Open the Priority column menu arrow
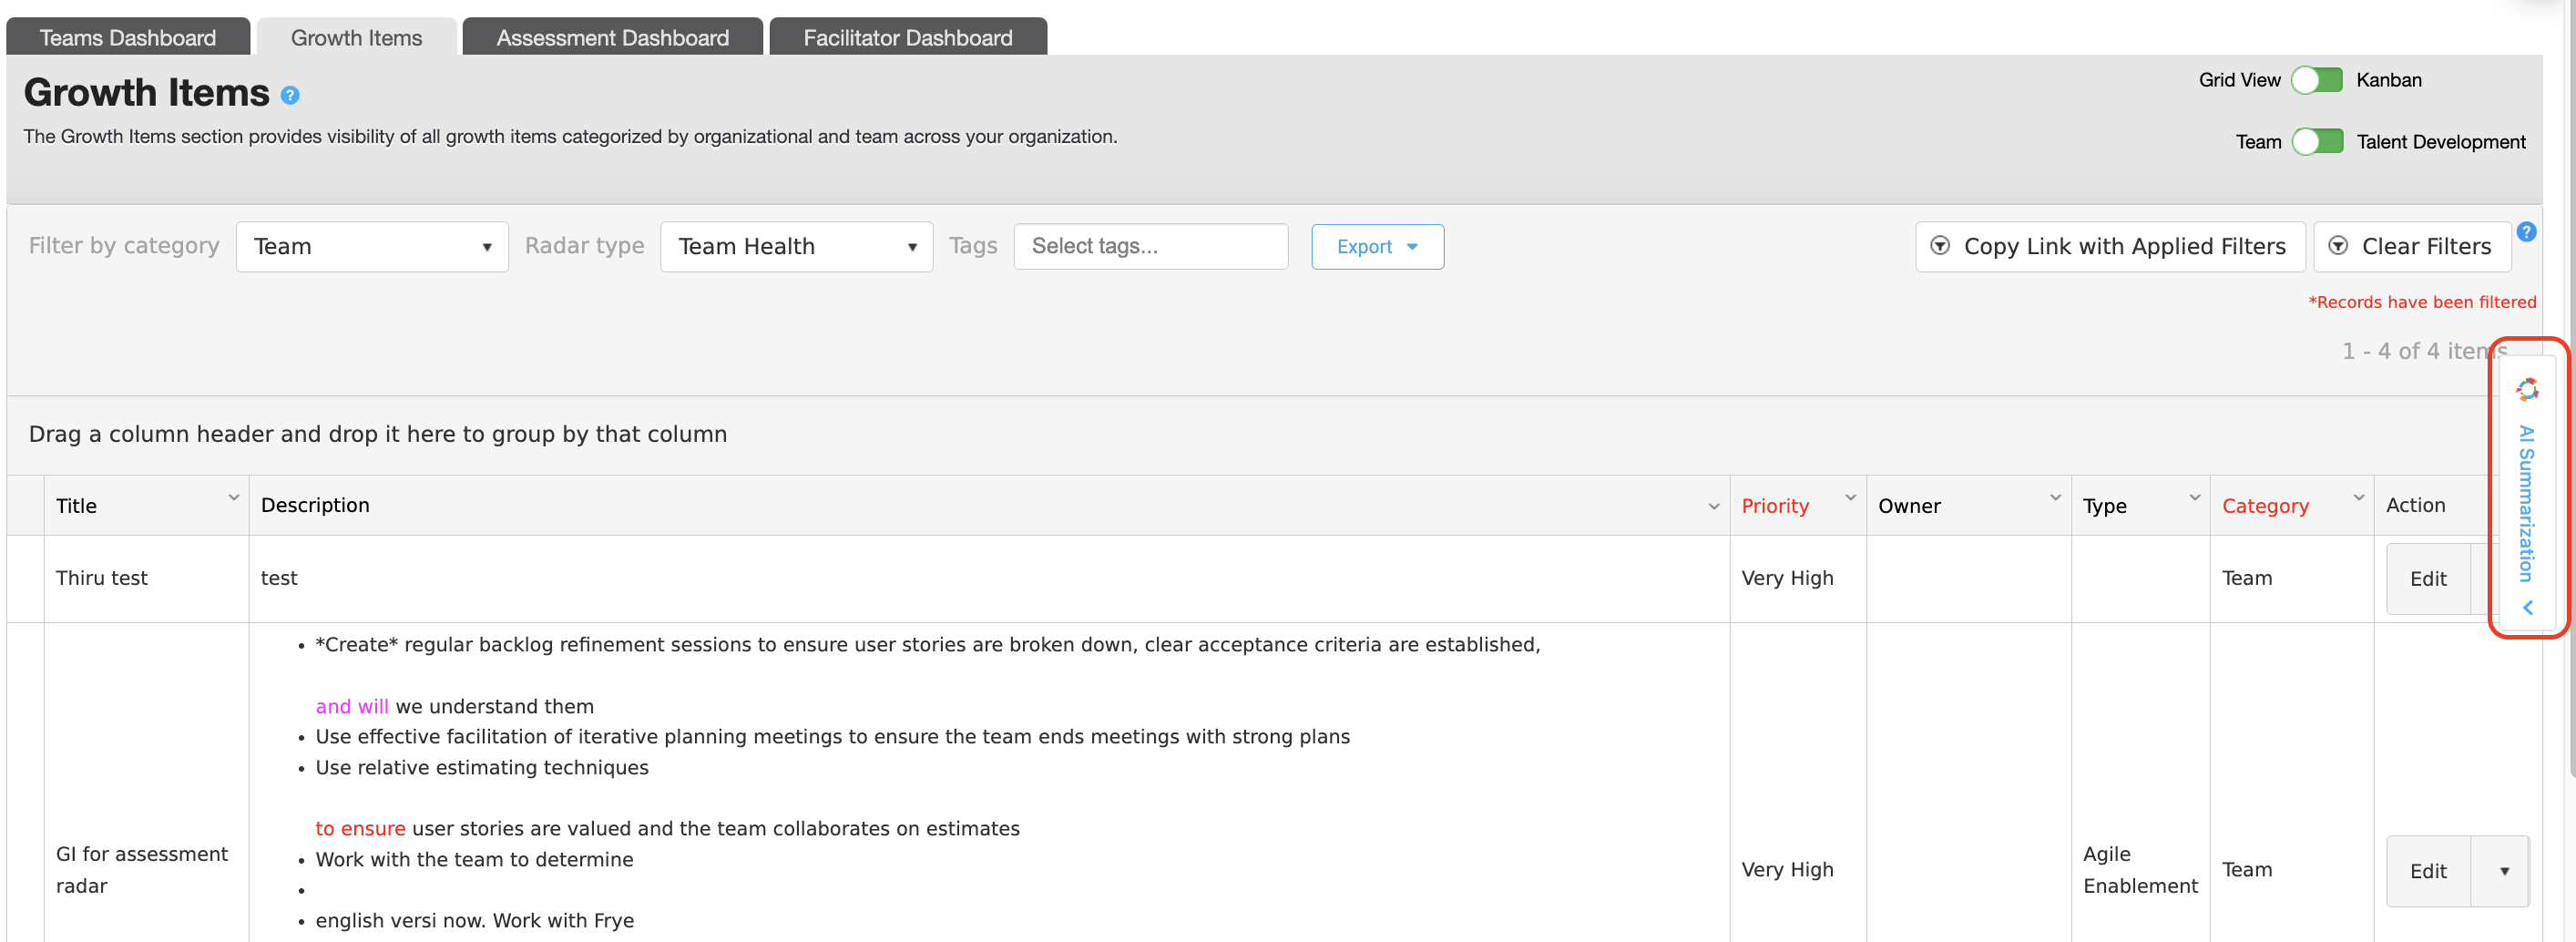Viewport: 2576px width, 942px height. [x=1850, y=498]
